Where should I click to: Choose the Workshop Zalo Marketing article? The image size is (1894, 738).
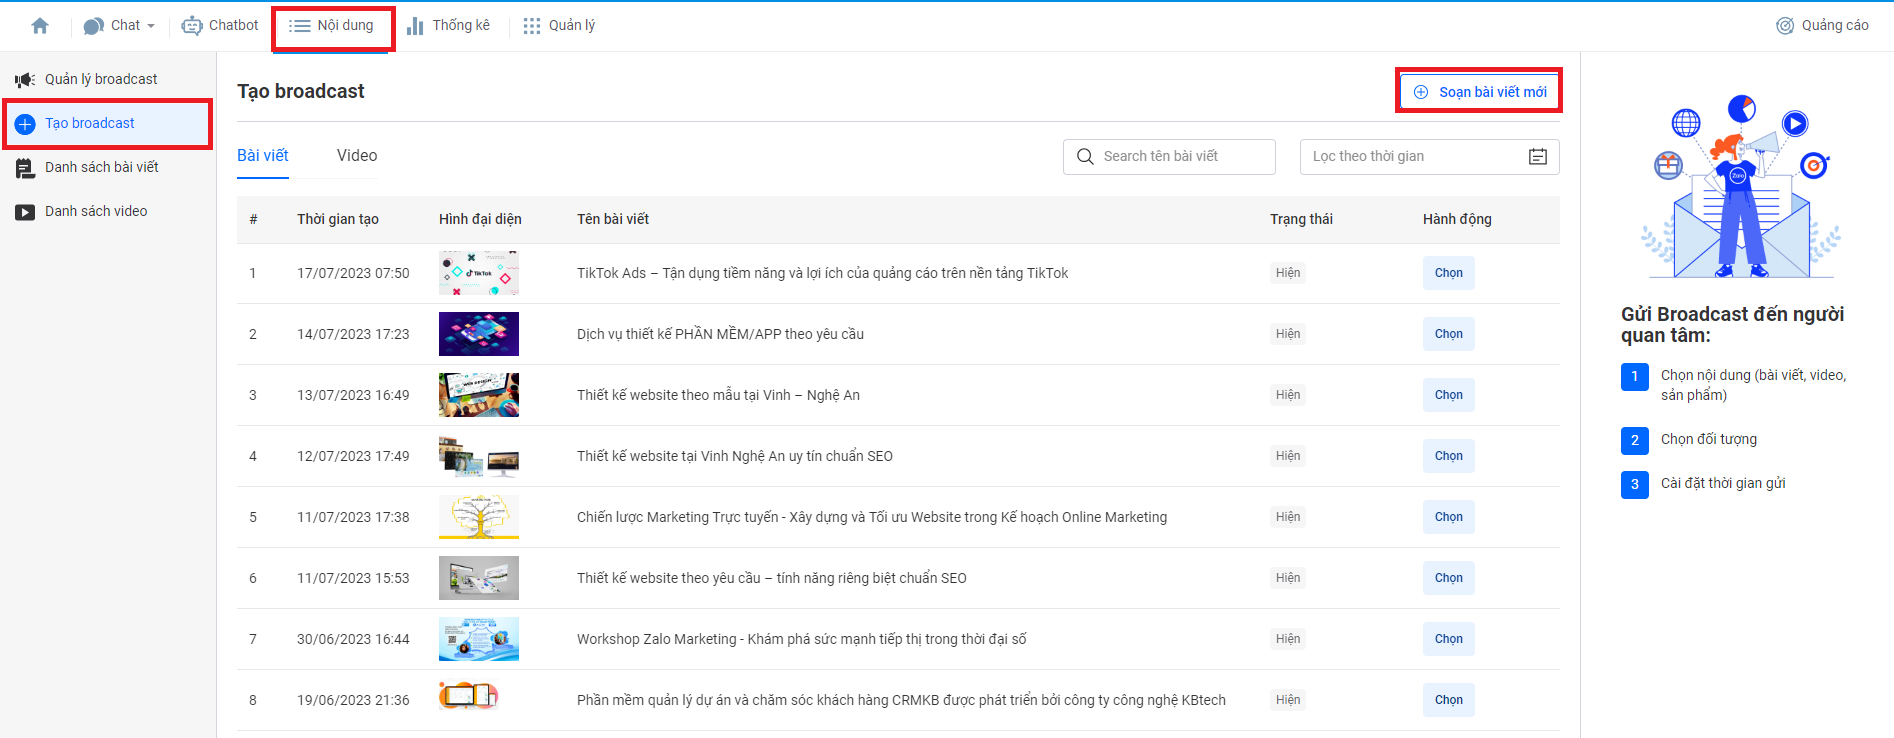point(1448,639)
